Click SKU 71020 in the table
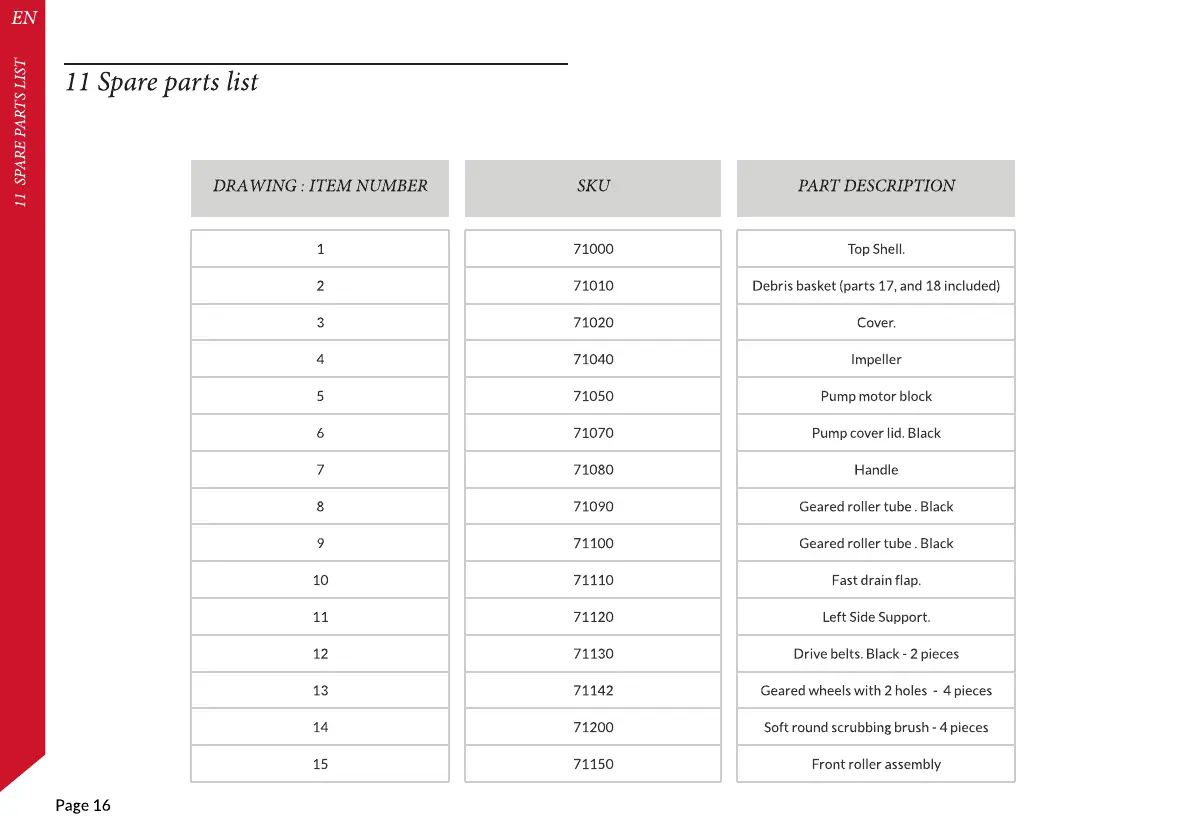The height and width of the screenshot is (838, 1190). tap(593, 323)
